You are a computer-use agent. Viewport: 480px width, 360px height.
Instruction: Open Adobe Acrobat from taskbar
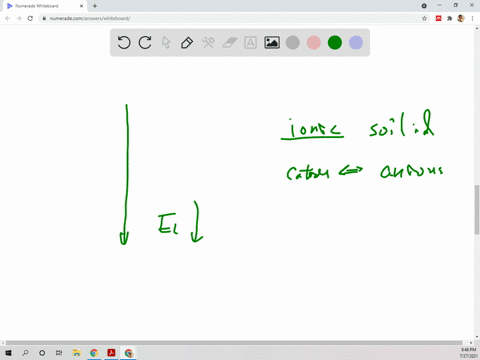point(111,353)
